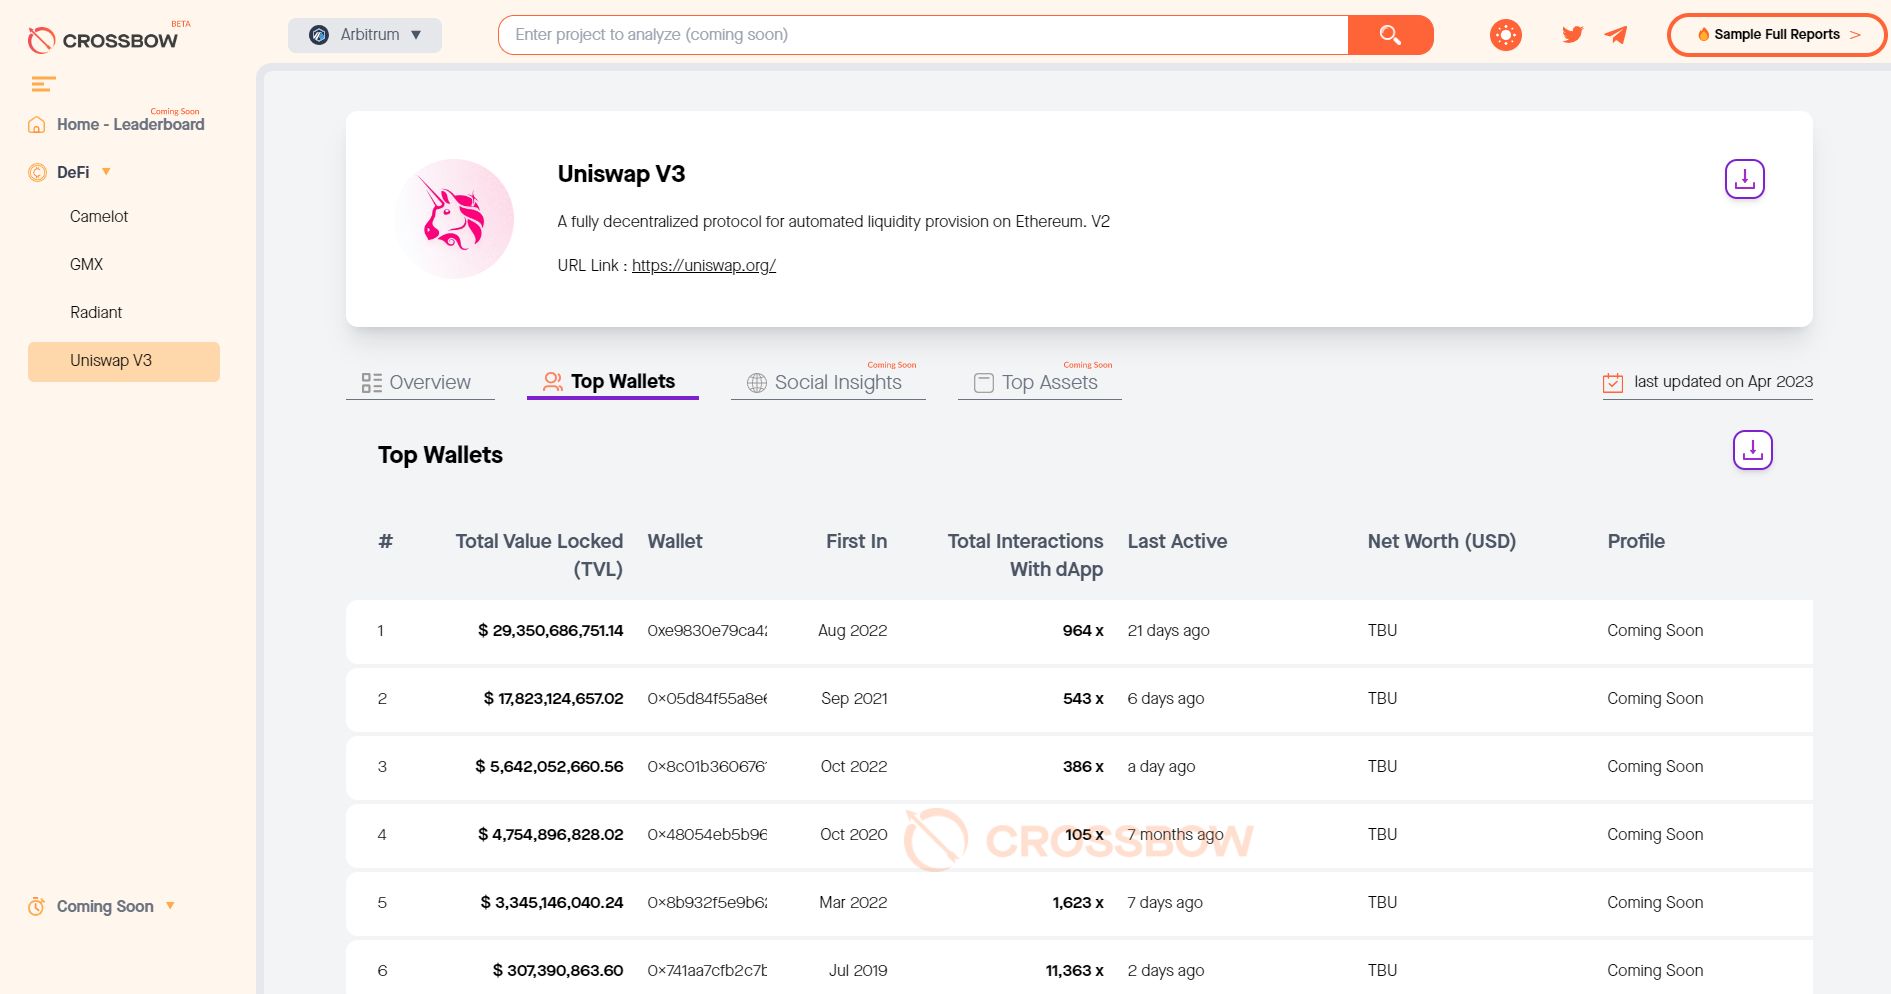
Task: Select the Top Wallets tab
Action: click(612, 382)
